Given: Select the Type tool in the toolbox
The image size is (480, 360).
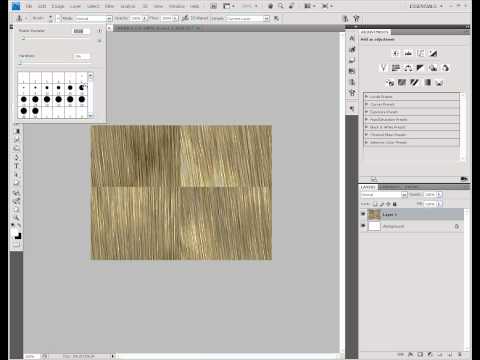Looking at the screenshot, I should click(17, 166).
